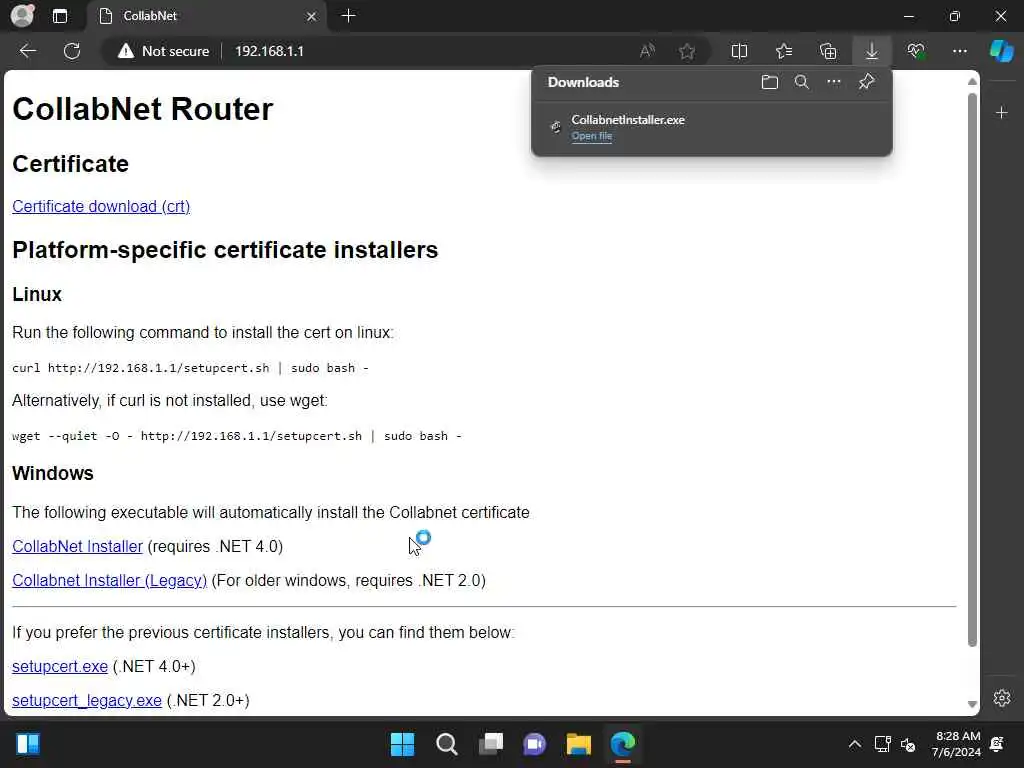Screen dimensions: 1024x768
Task: Toggle the Downloads toolbar button
Action: [x=872, y=51]
